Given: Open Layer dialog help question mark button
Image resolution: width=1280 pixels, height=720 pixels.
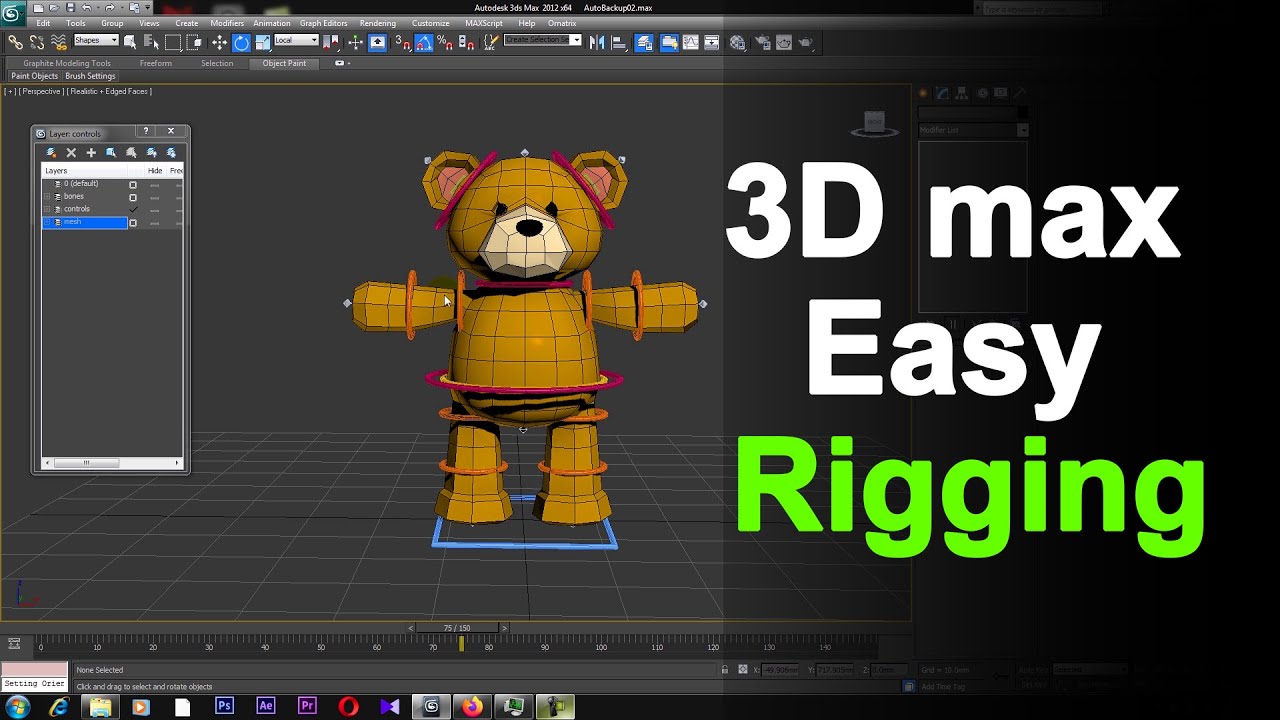Looking at the screenshot, I should point(146,131).
